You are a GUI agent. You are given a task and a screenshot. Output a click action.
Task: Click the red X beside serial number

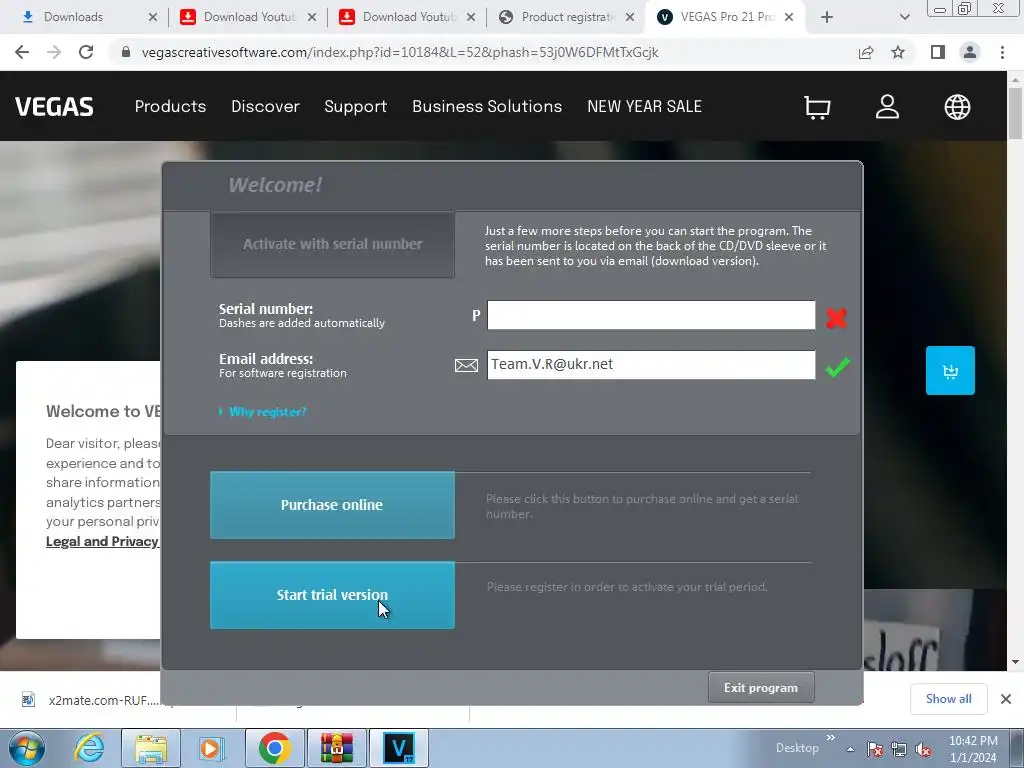[836, 317]
